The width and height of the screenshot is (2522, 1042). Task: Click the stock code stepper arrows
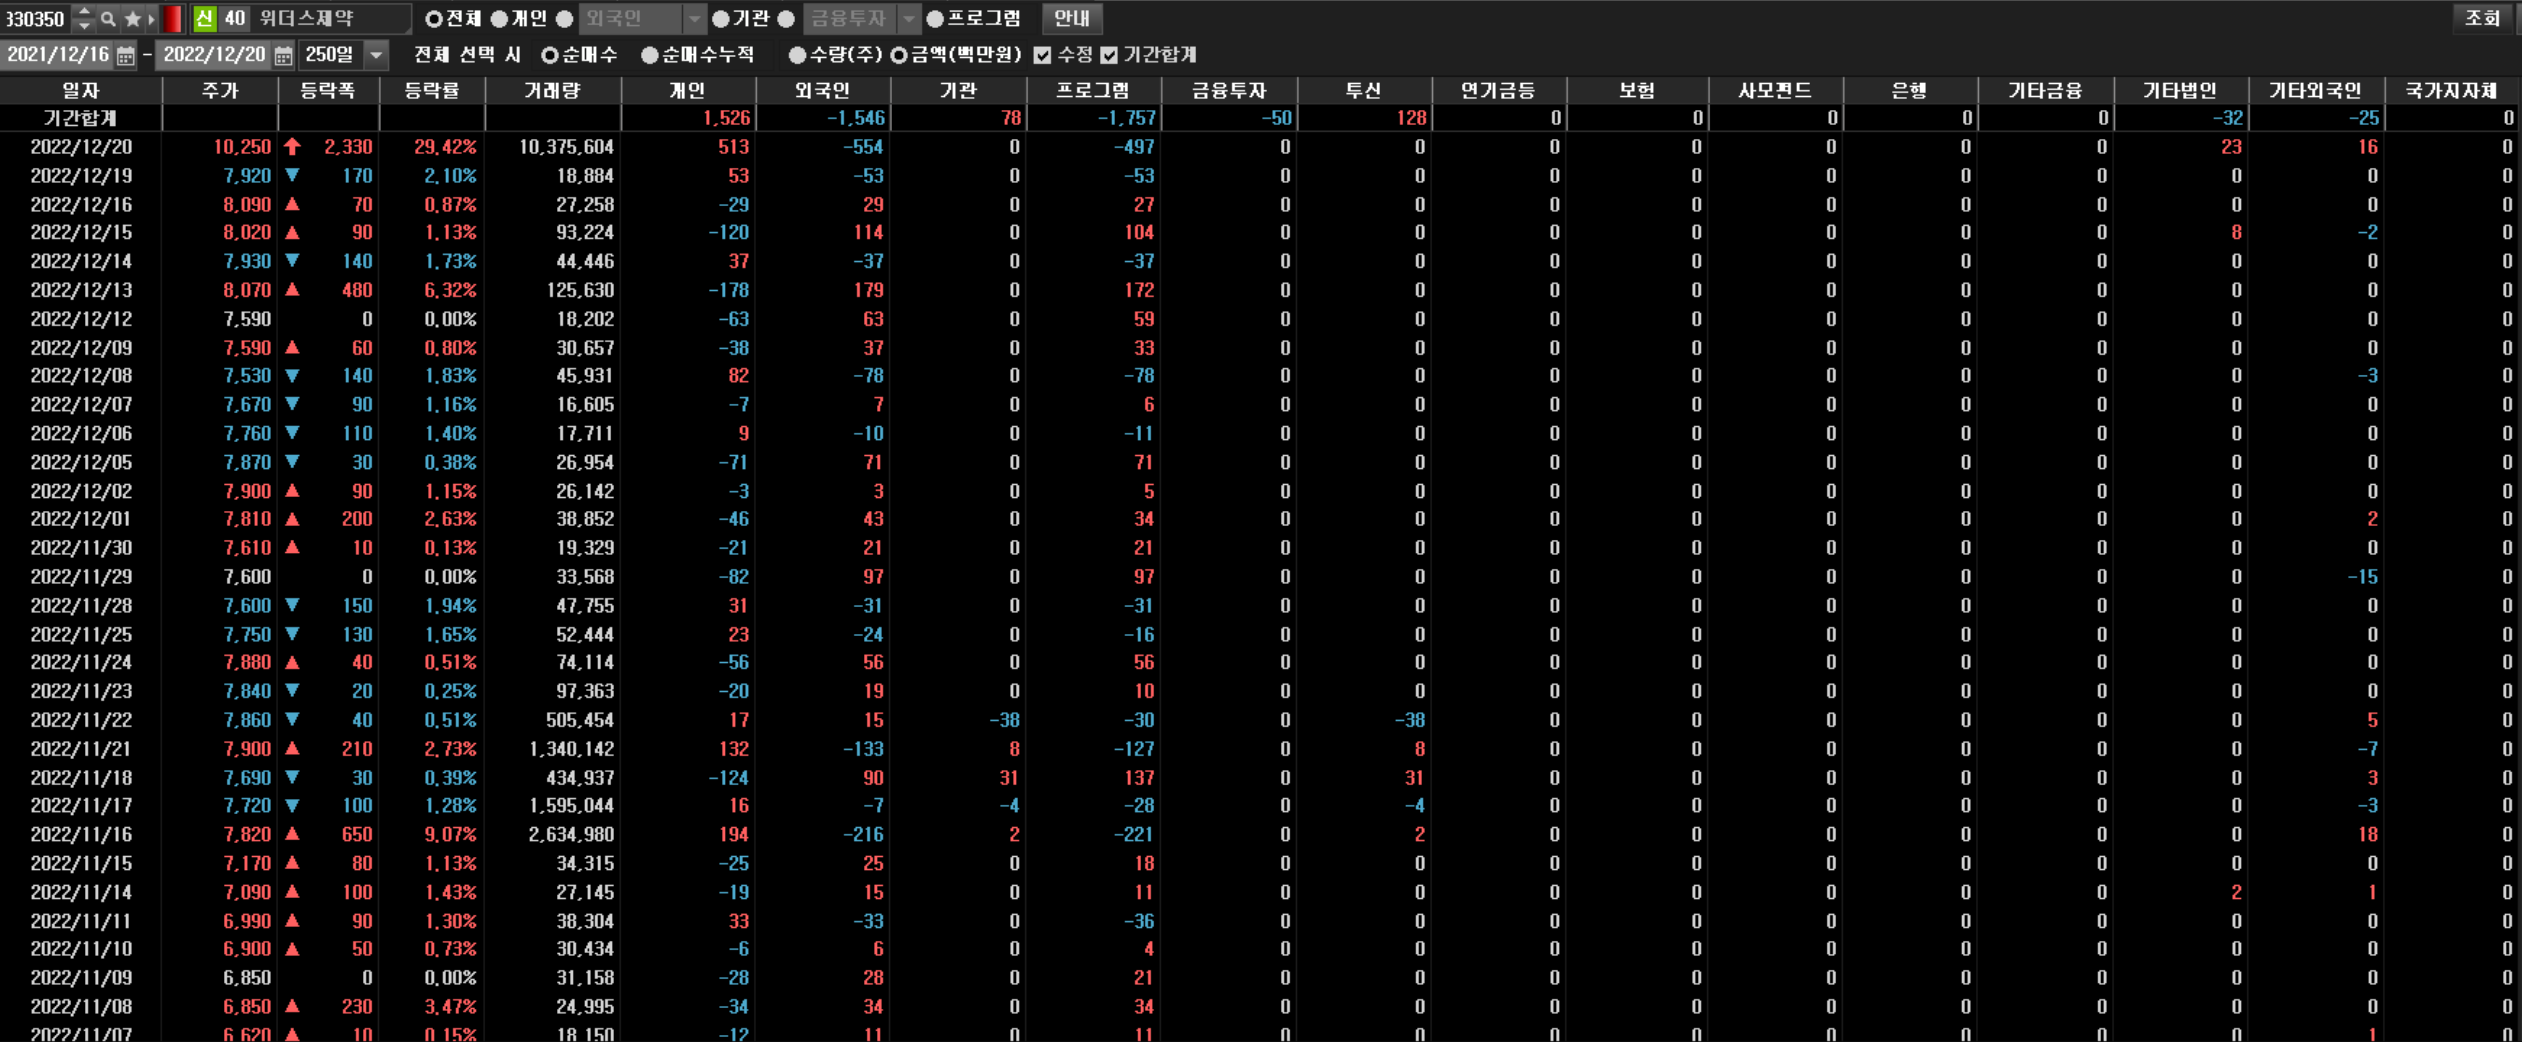point(84,18)
